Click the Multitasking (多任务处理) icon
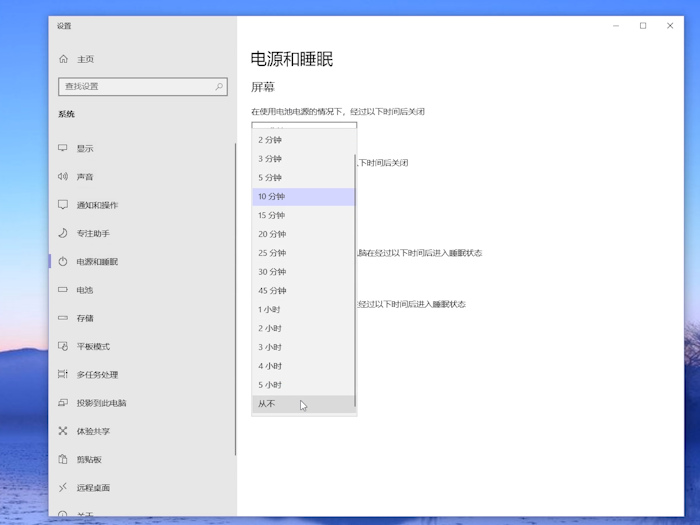 coord(63,374)
